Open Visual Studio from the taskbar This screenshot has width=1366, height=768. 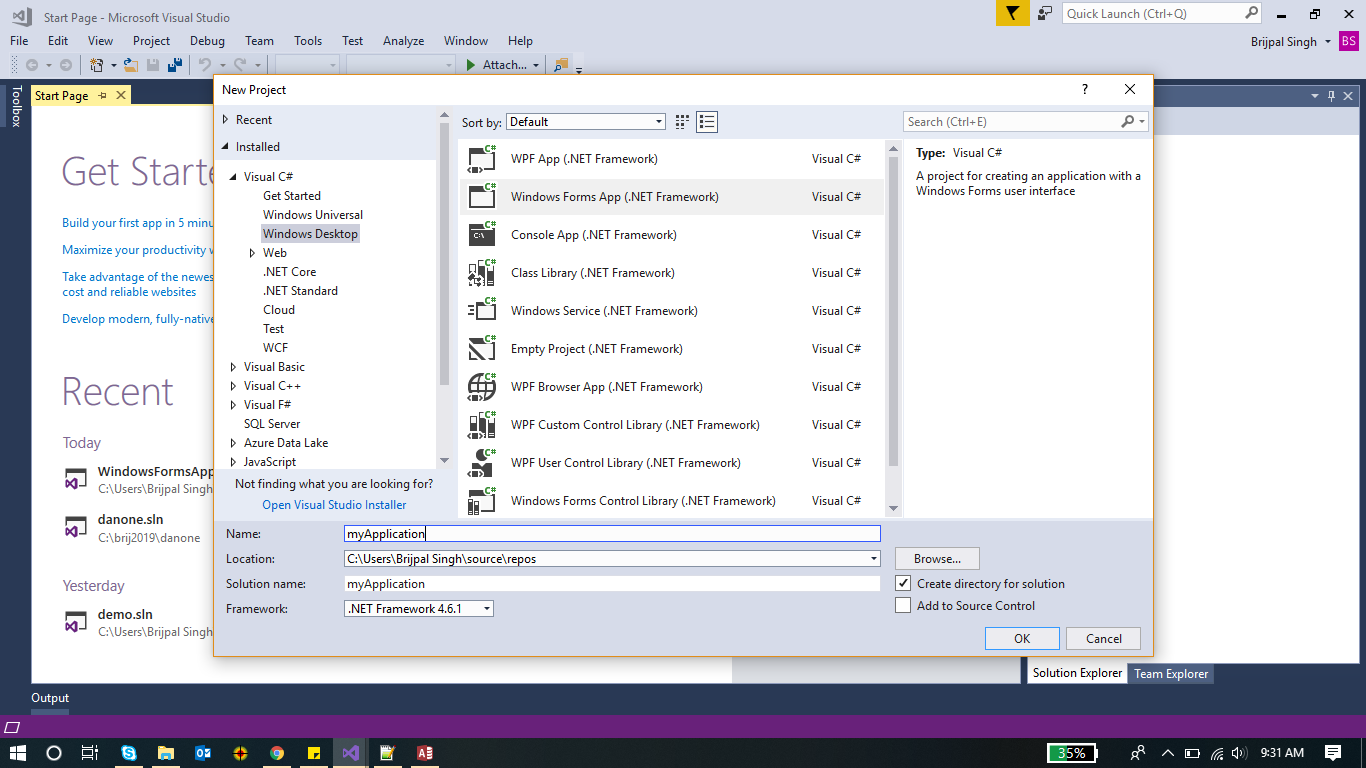348,752
